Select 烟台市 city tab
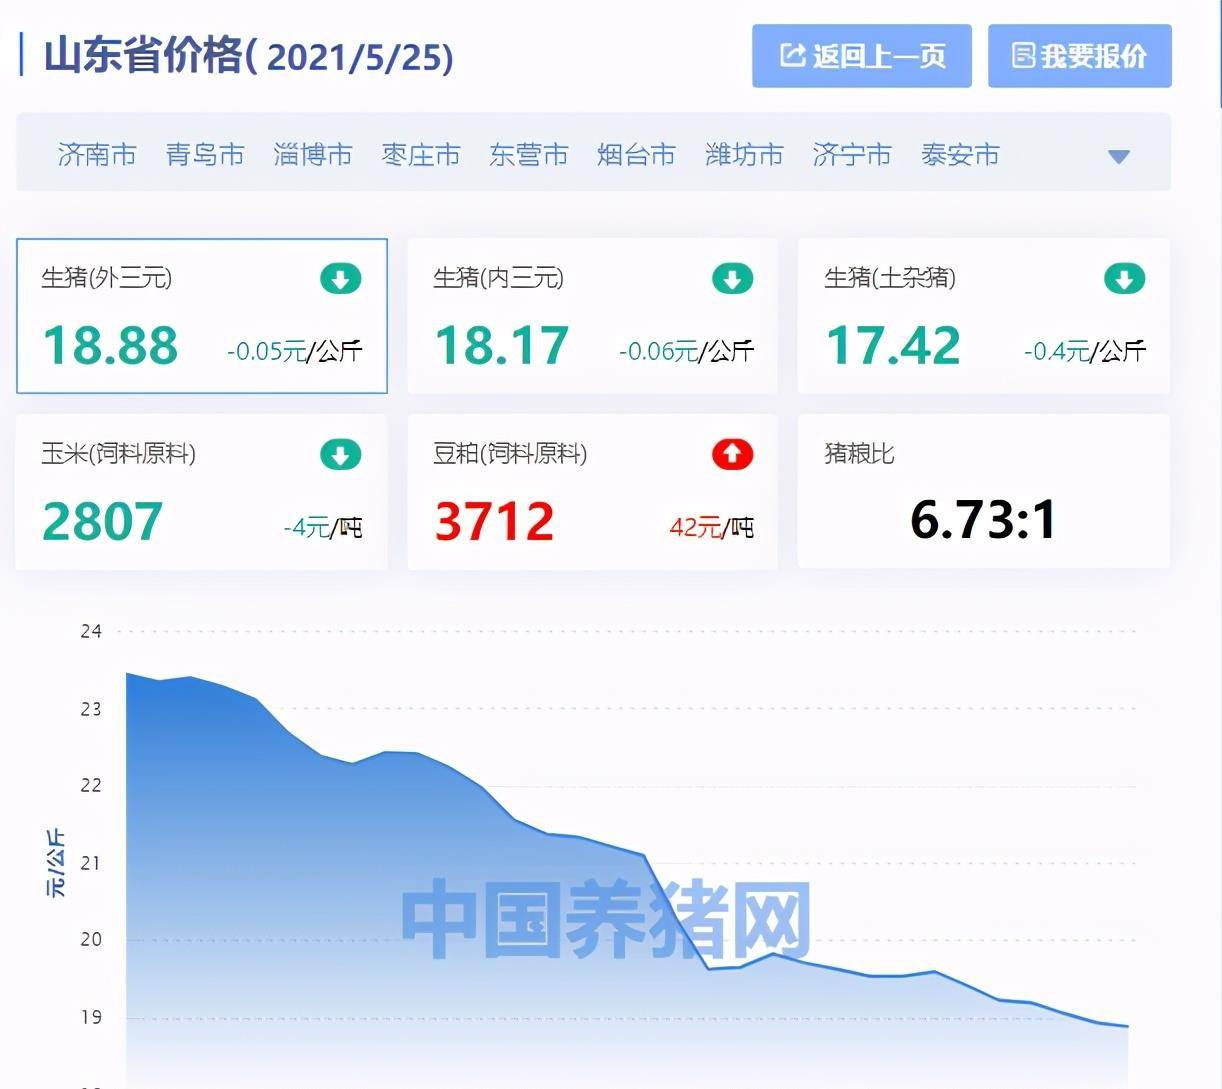The width and height of the screenshot is (1222, 1089). click(637, 155)
